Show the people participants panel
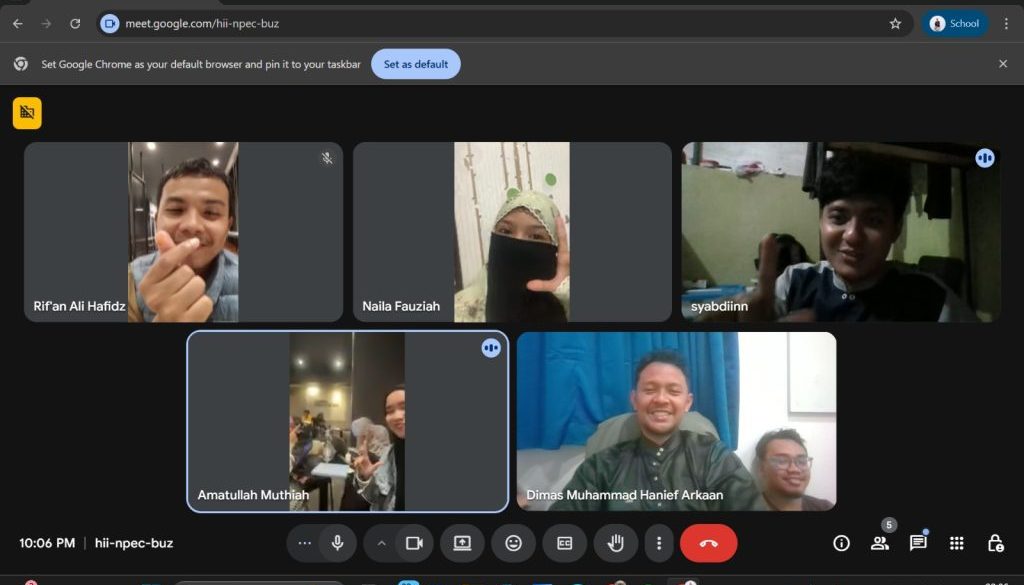 [x=879, y=543]
